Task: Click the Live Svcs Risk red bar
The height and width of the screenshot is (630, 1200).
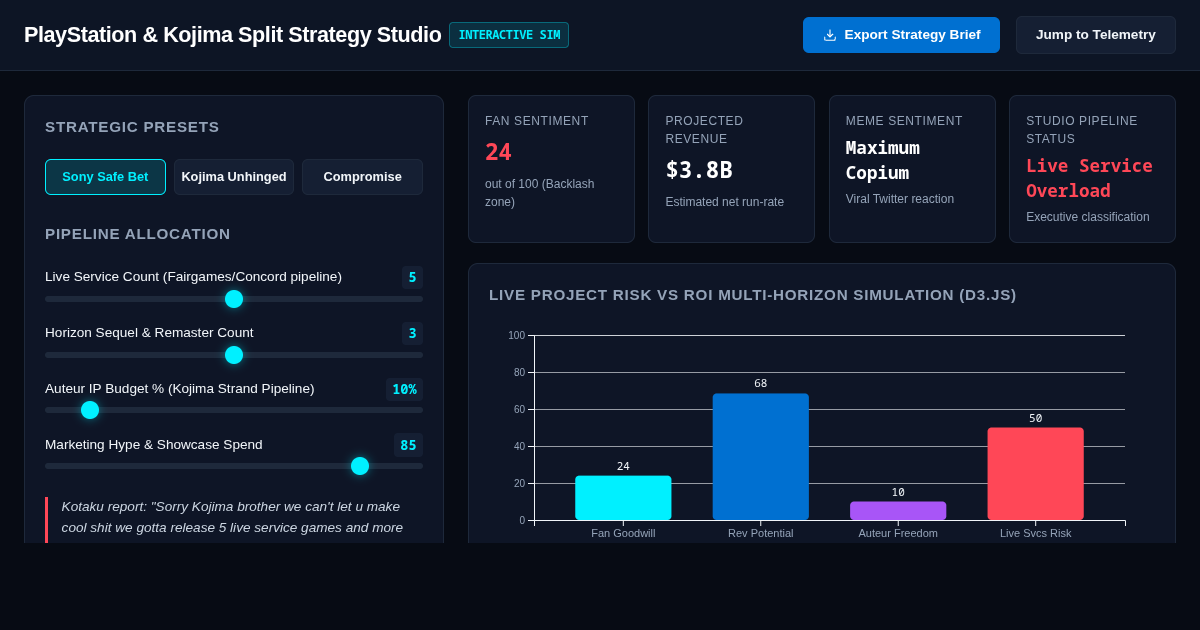Action: tap(1035, 474)
